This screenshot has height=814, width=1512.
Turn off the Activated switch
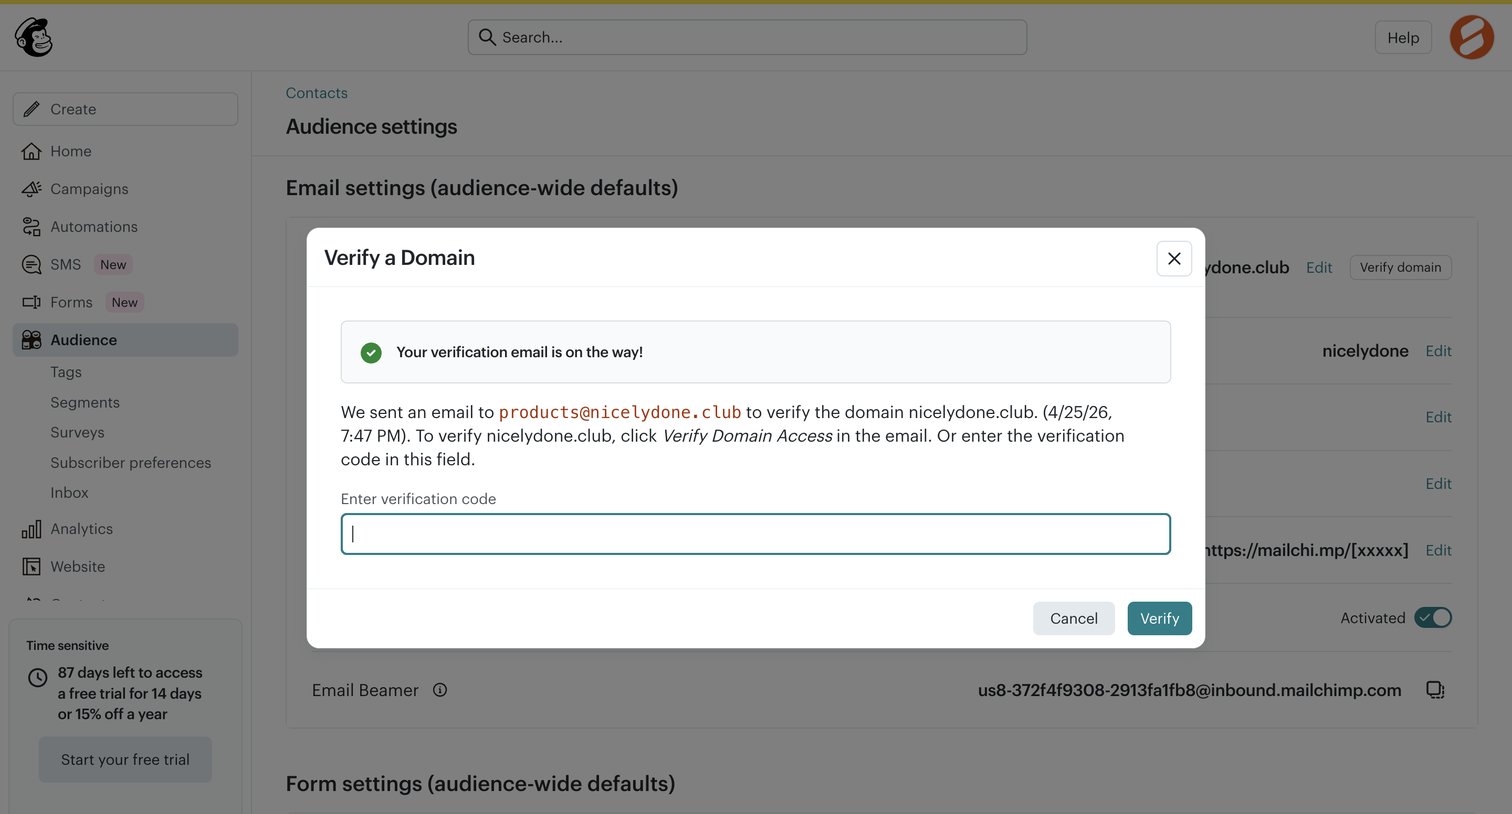(1433, 618)
